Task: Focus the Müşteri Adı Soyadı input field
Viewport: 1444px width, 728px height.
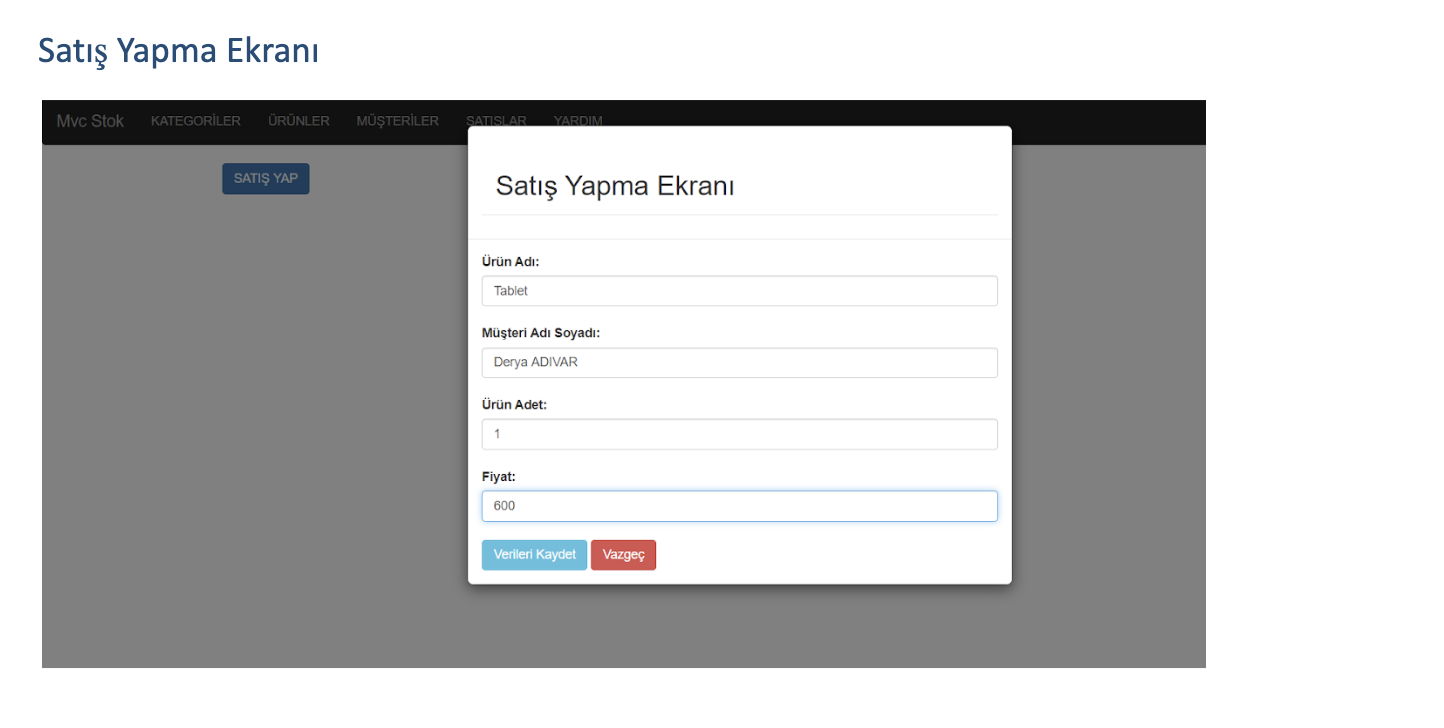Action: tap(739, 362)
